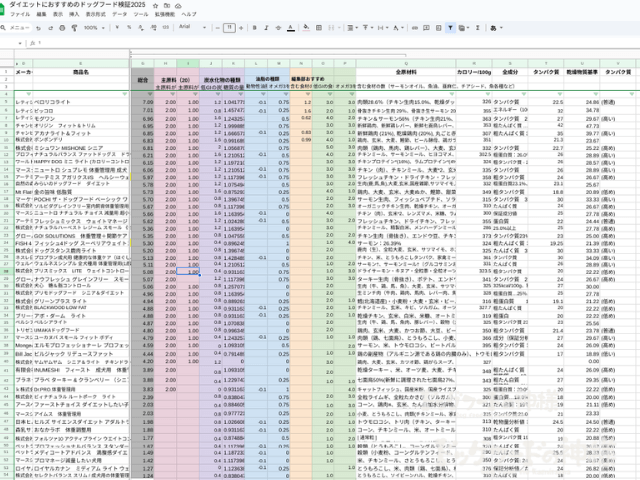The height and width of the screenshot is (480, 640).
Task: Select score cell 7.09
Action: (x=143, y=102)
